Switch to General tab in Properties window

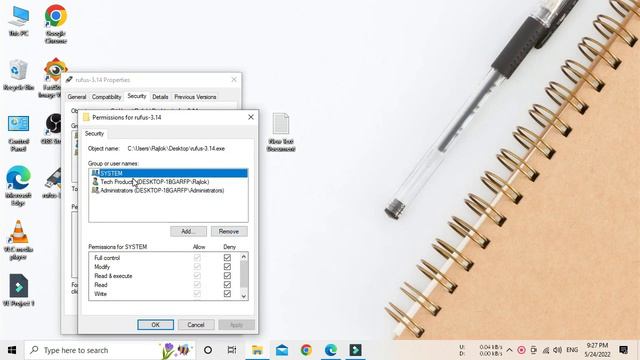77,97
